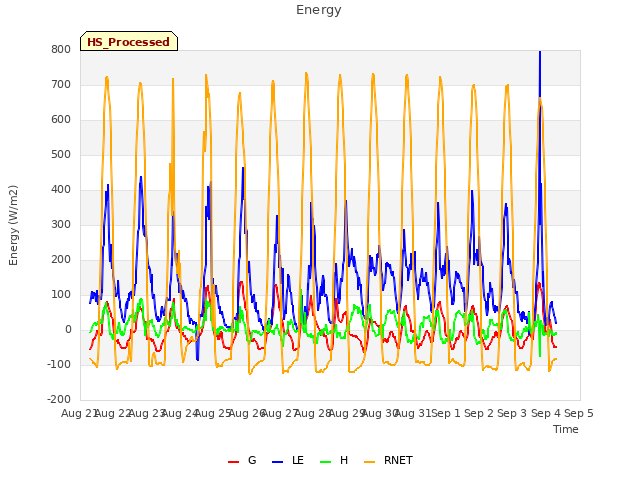The height and width of the screenshot is (480, 640).
Task: Click the -100 y-axis tick label
Action: tap(59, 364)
